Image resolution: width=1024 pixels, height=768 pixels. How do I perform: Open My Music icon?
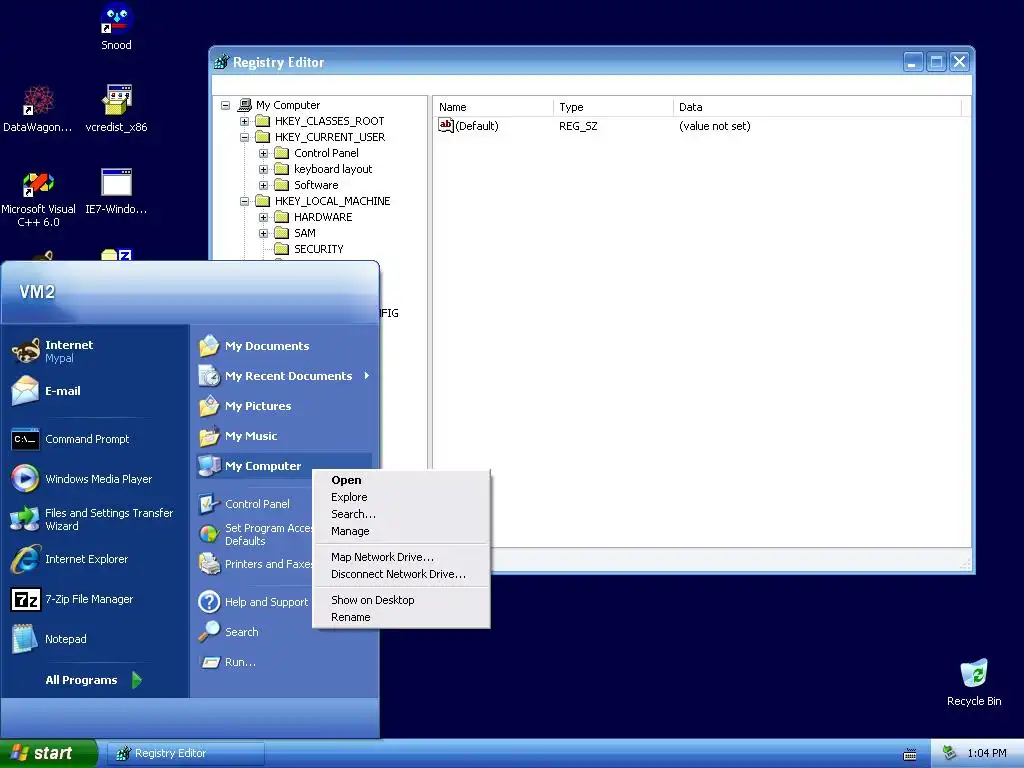[209, 436]
